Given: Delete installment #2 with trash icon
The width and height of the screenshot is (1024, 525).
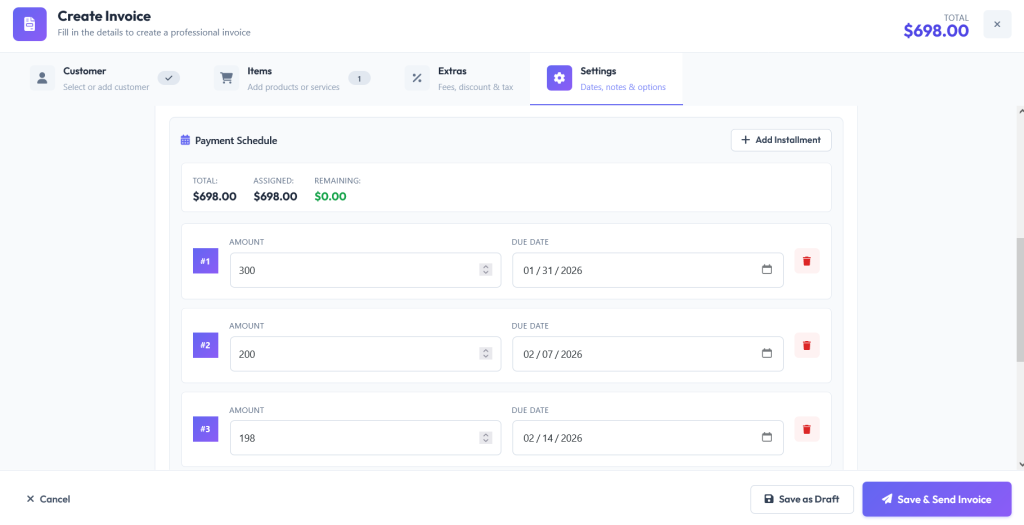Looking at the screenshot, I should point(807,345).
